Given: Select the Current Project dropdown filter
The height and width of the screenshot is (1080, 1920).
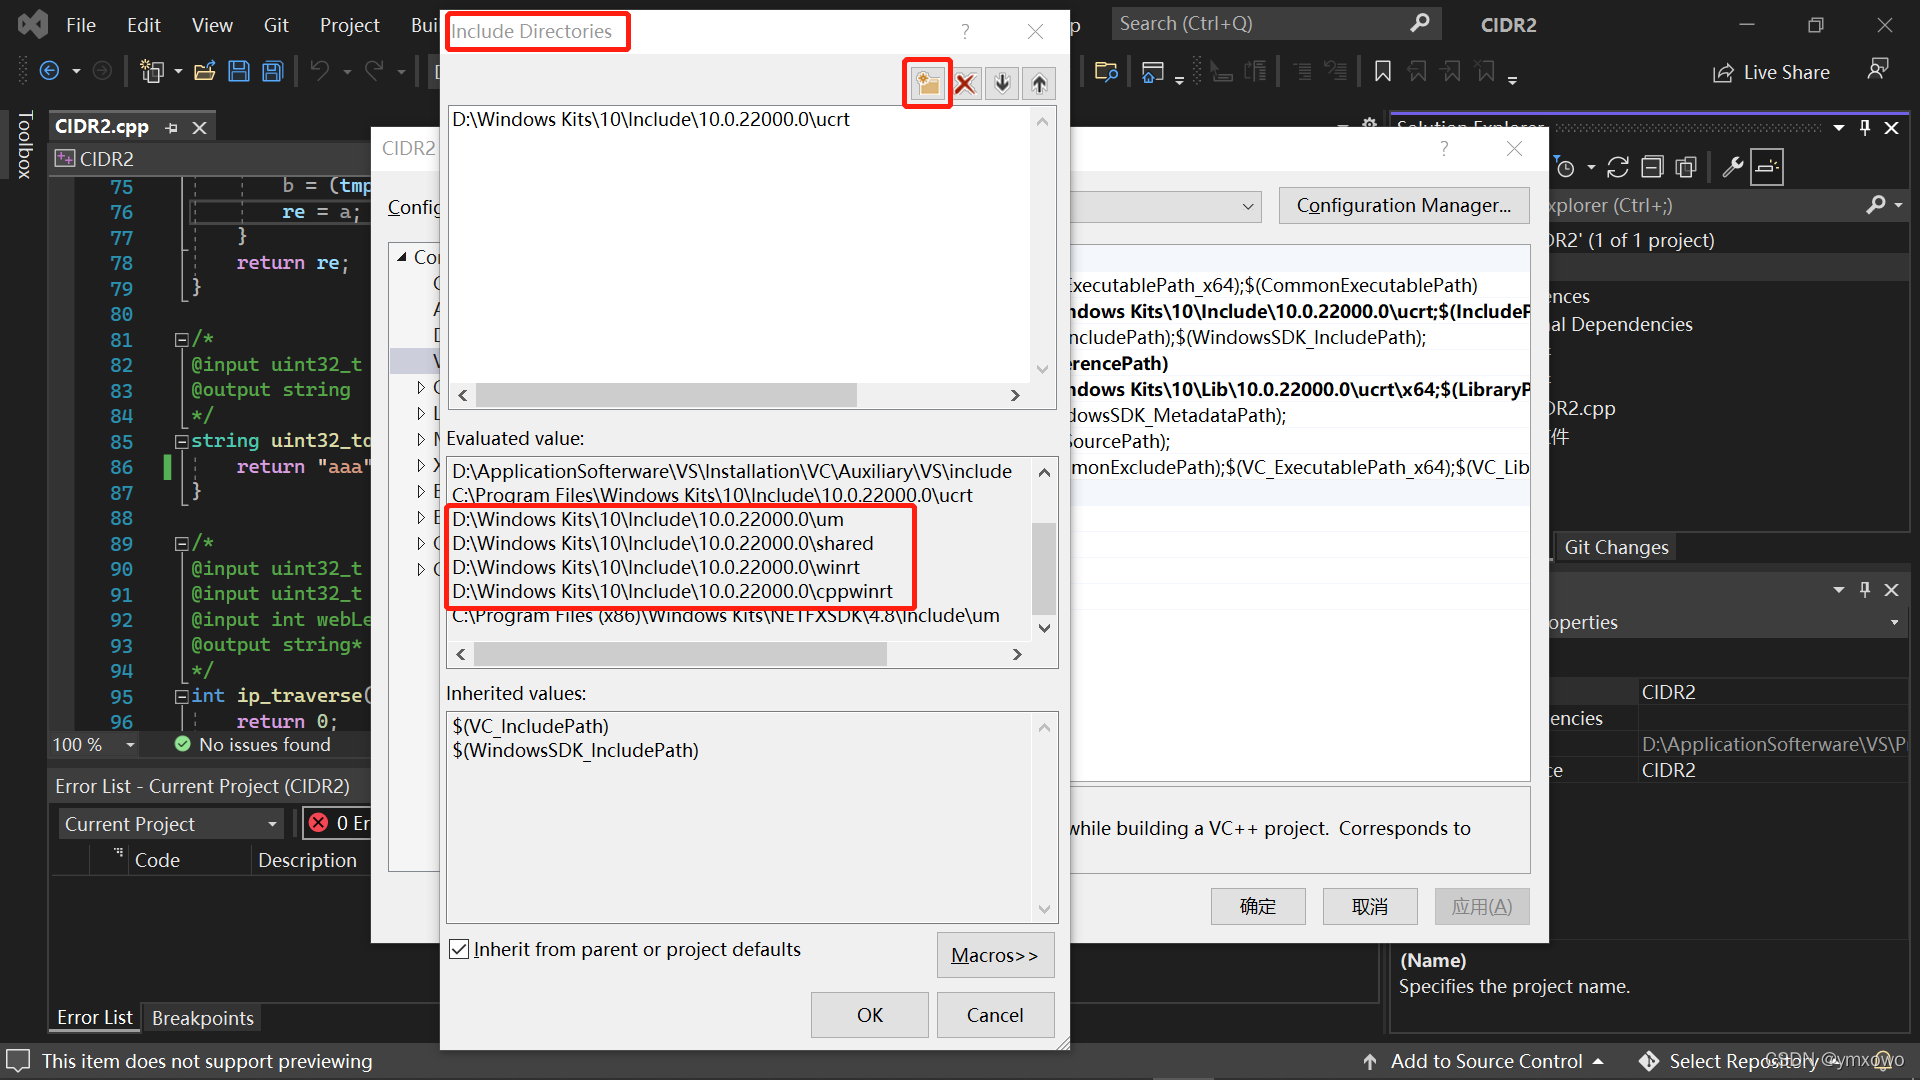Looking at the screenshot, I should tap(167, 823).
